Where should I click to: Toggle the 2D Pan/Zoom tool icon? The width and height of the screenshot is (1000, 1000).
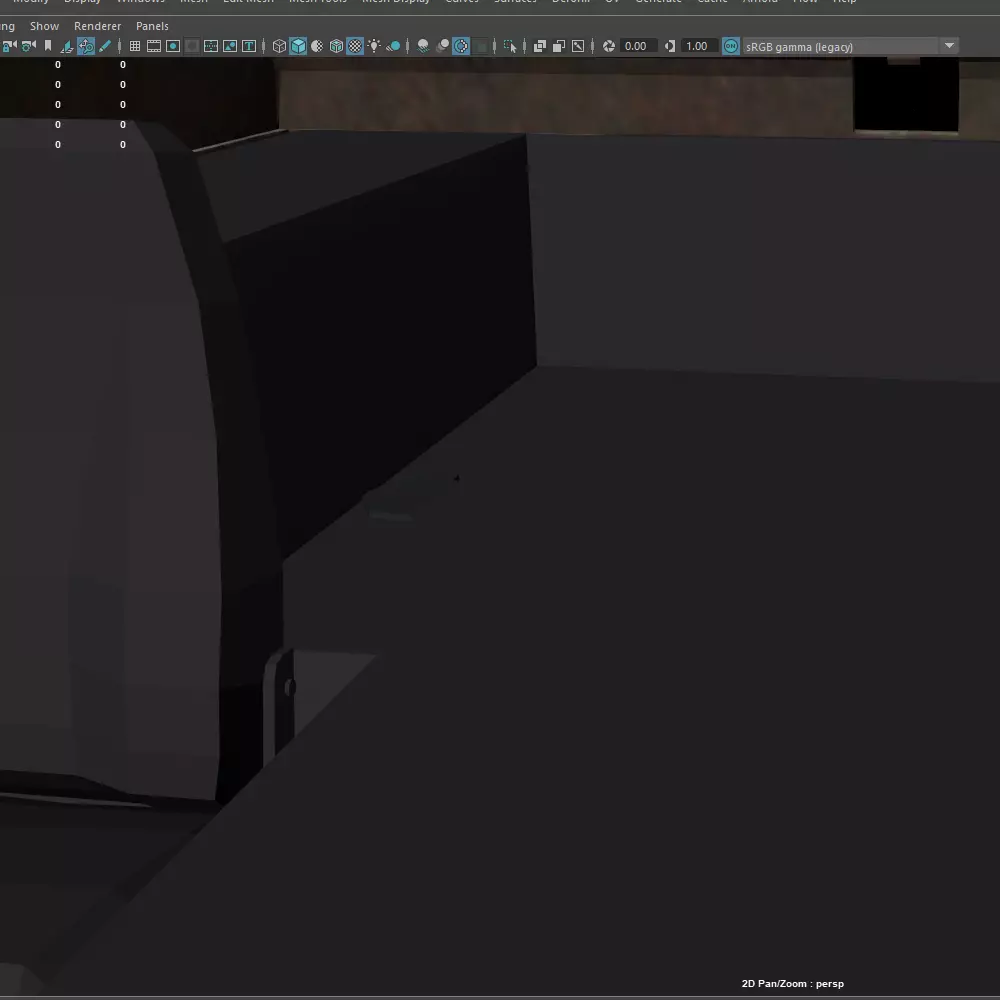click(x=86, y=46)
